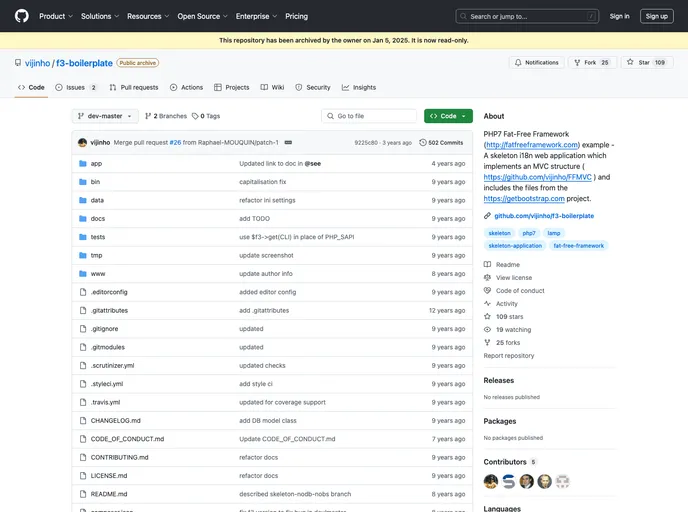Click the bin folder icon
The image size is (688, 512).
(x=82, y=182)
